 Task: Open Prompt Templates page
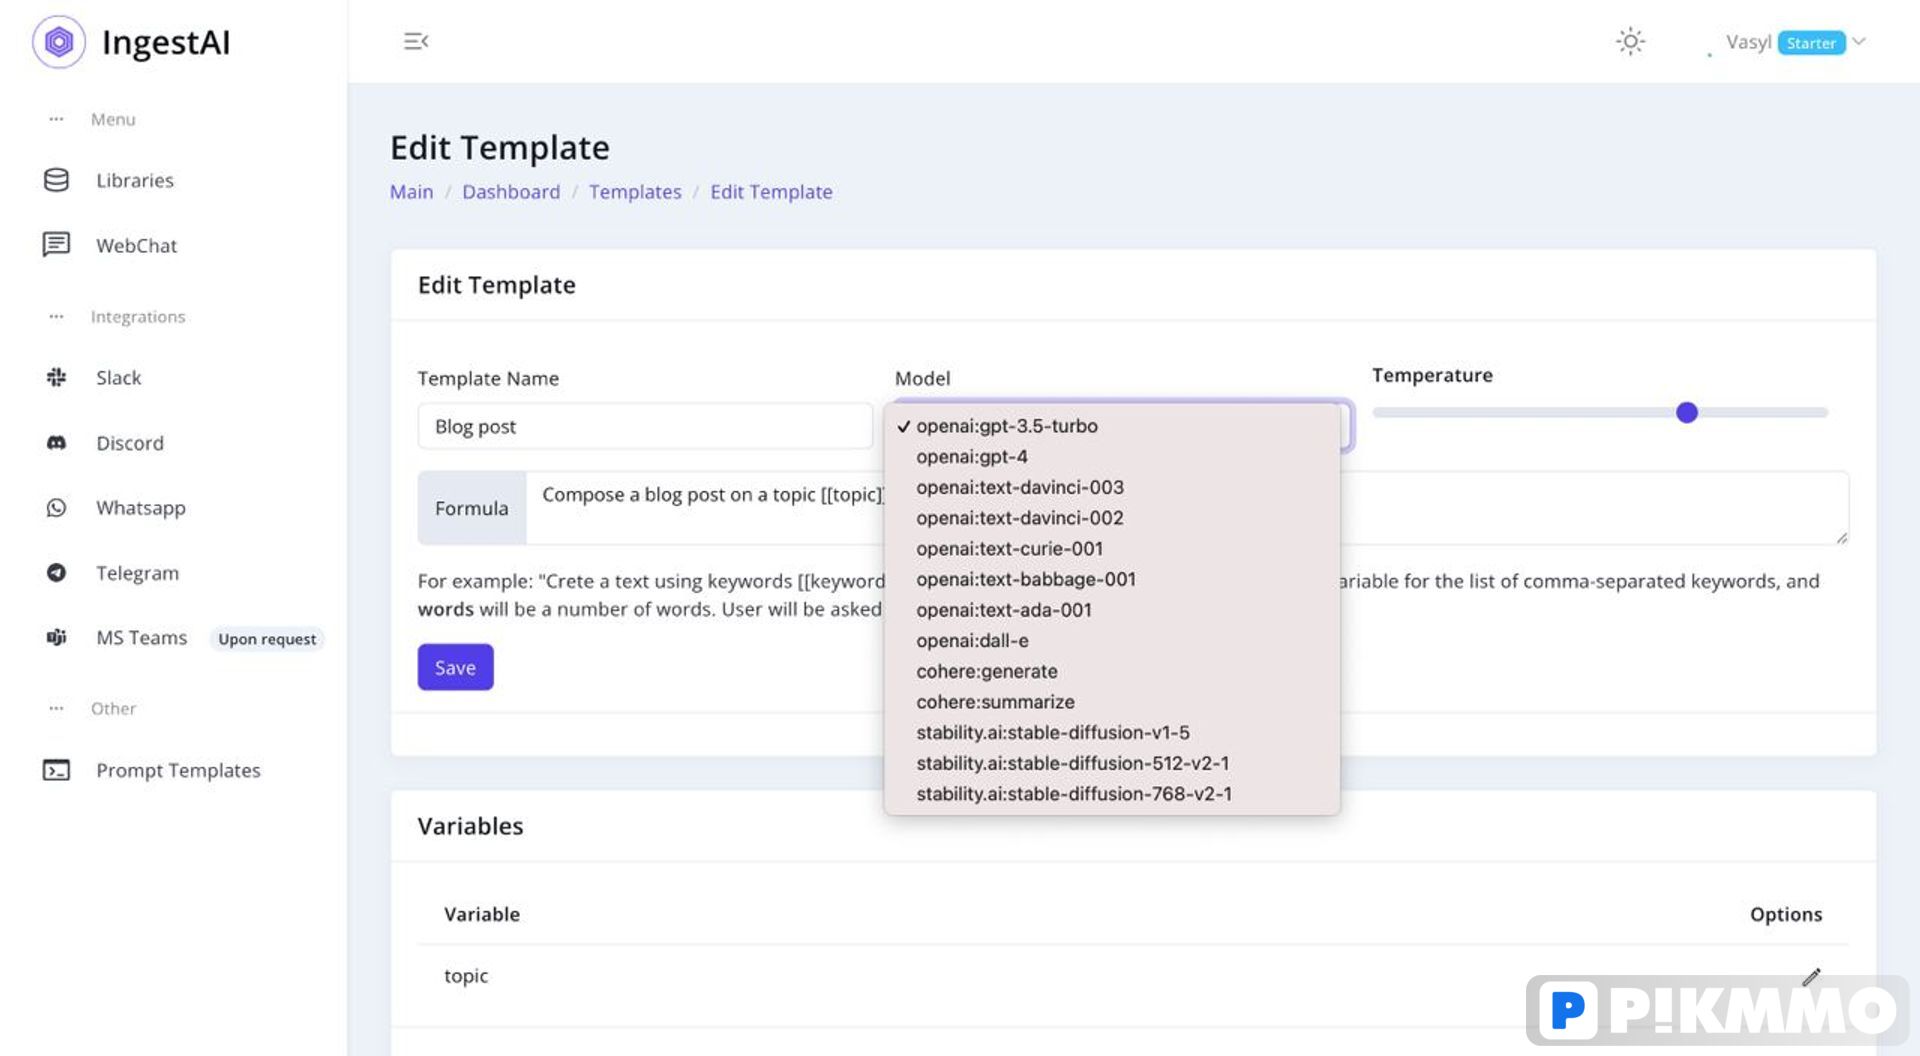[x=178, y=770]
